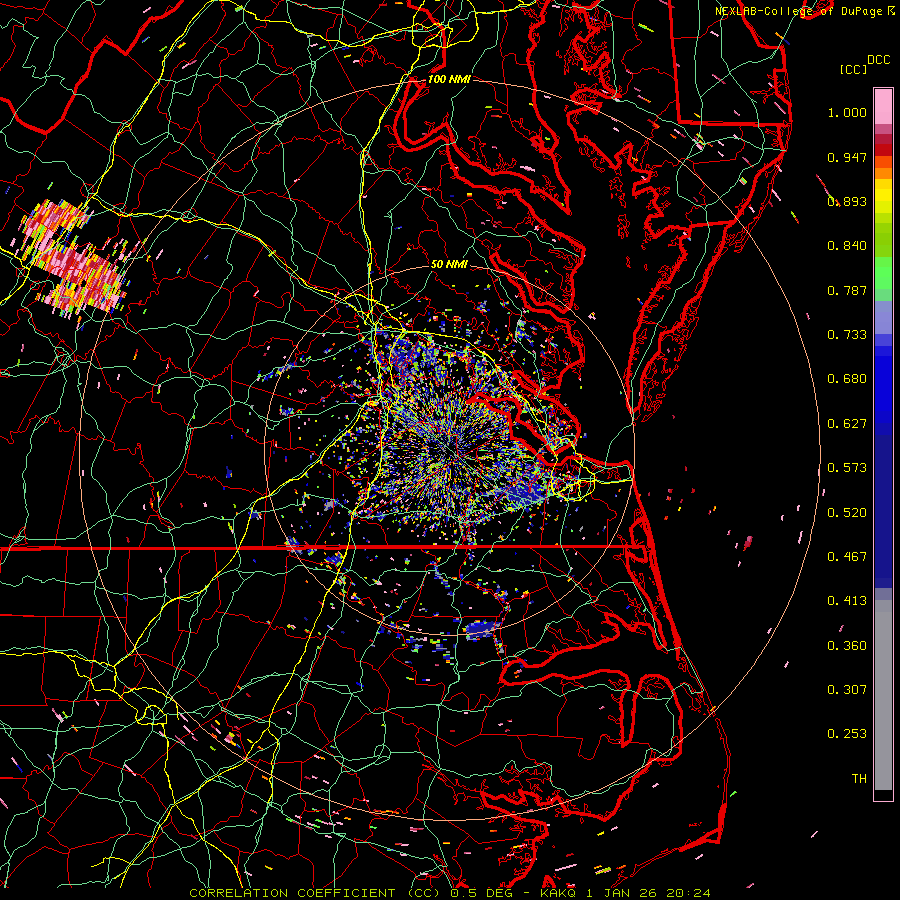The image size is (900, 900).
Task: Select the 0.573 legend value
Action: (847, 468)
